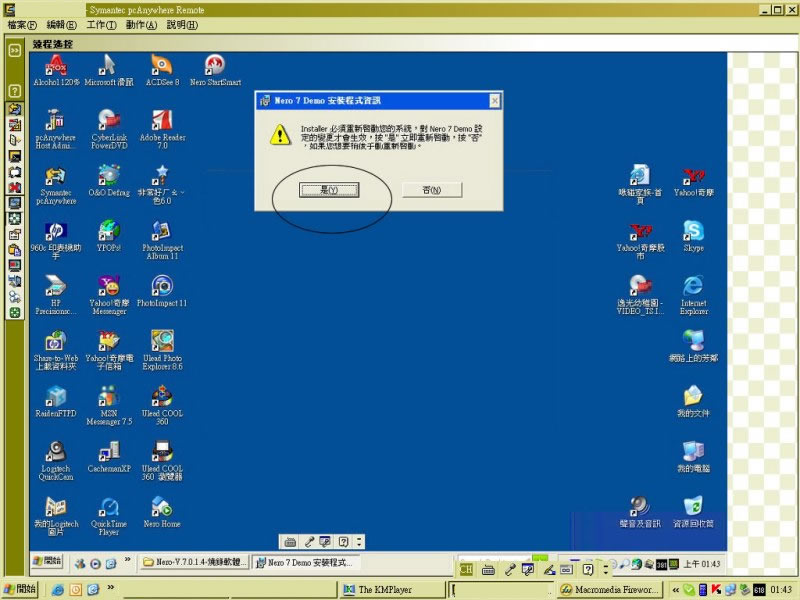Viewport: 800px width, 600px height.
Task: Click the RaidenFTPD desktop icon
Action: pyautogui.click(x=56, y=402)
